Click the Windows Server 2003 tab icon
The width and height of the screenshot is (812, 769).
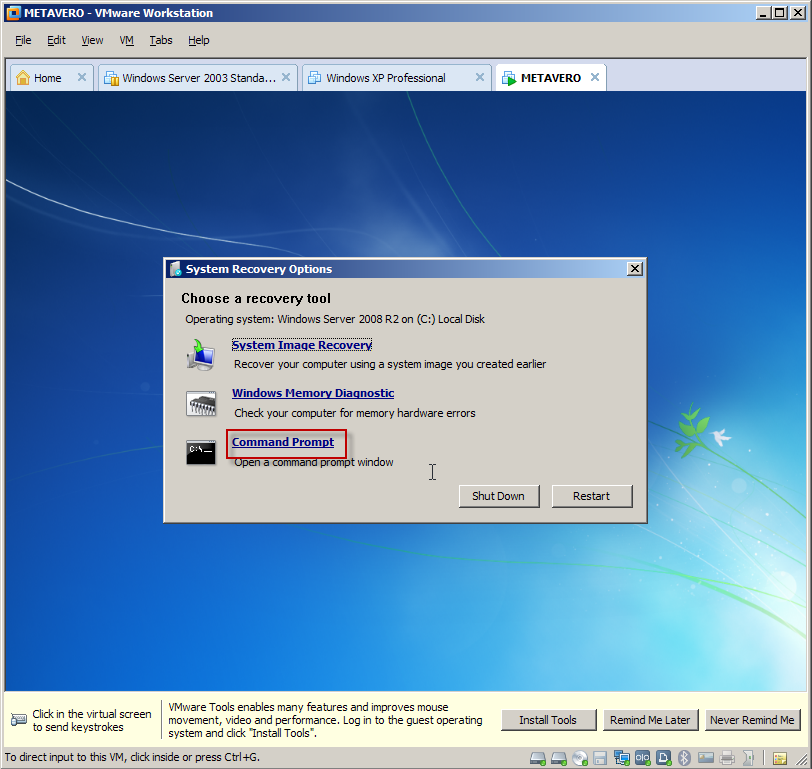111,78
